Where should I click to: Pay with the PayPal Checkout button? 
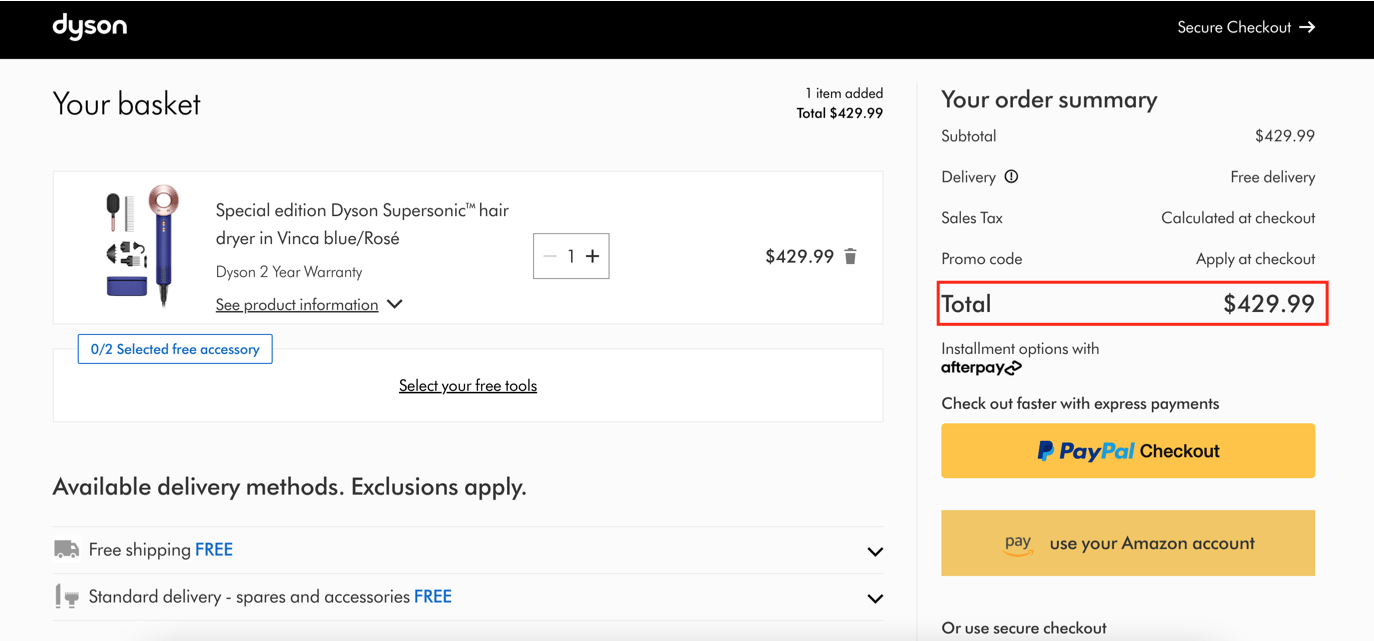(1128, 451)
